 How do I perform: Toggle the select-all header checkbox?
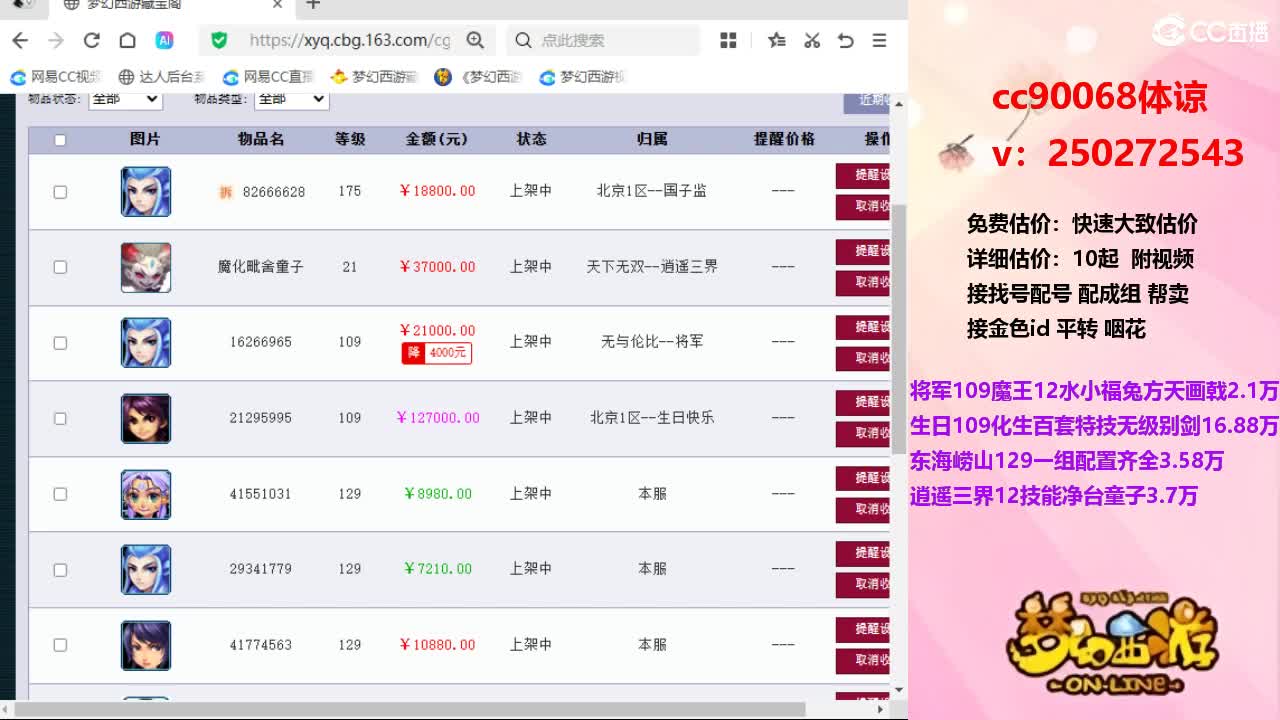click(x=60, y=140)
